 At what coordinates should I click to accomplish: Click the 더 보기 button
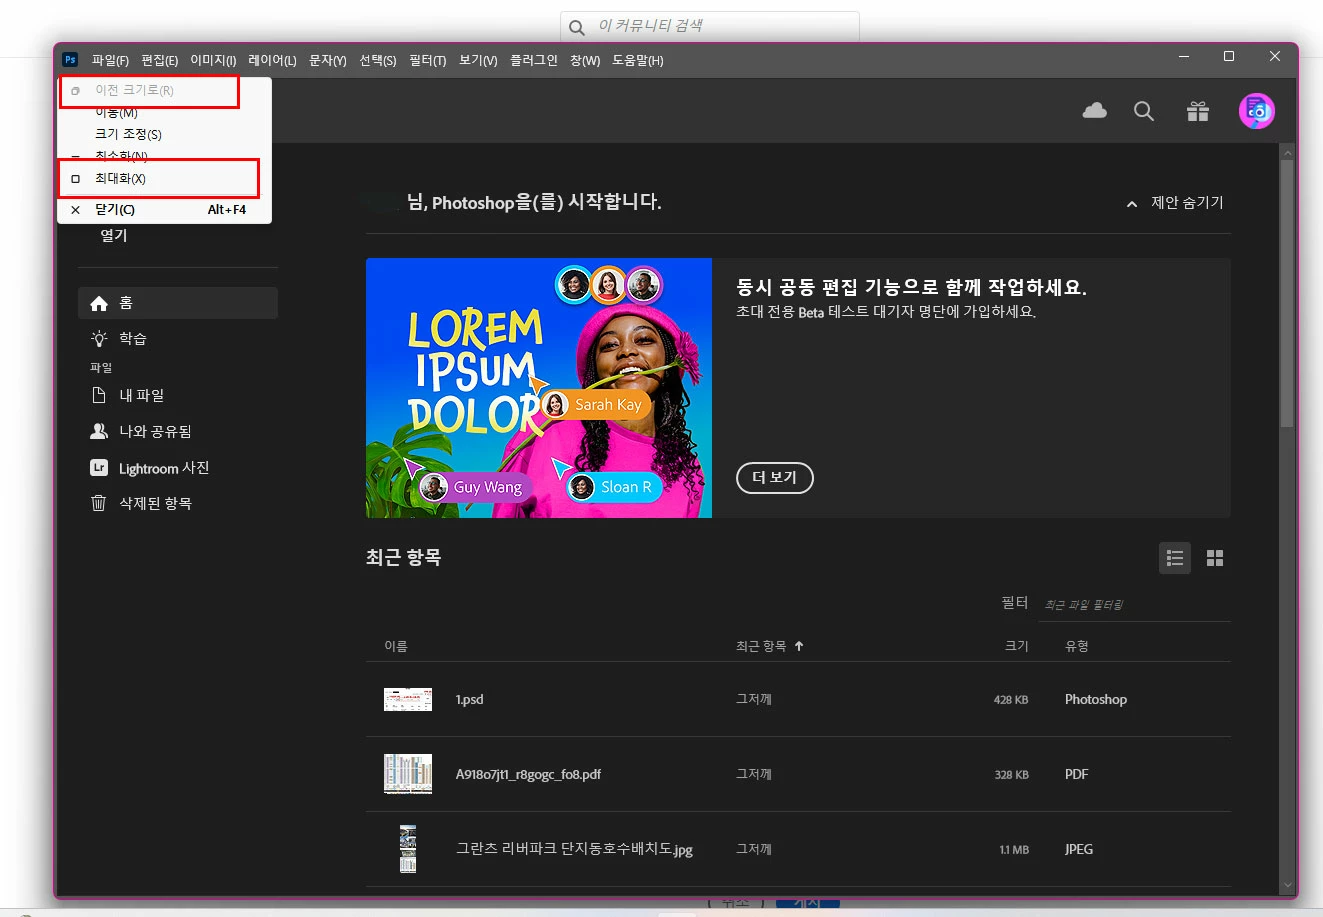tap(775, 478)
